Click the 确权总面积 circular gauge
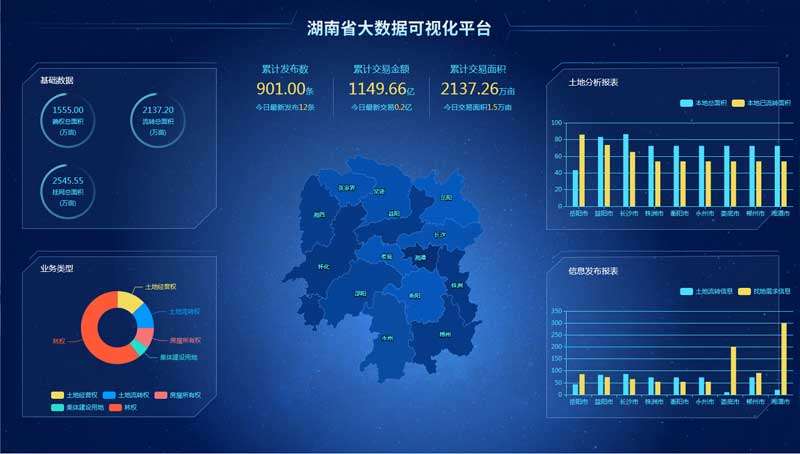 coord(67,119)
